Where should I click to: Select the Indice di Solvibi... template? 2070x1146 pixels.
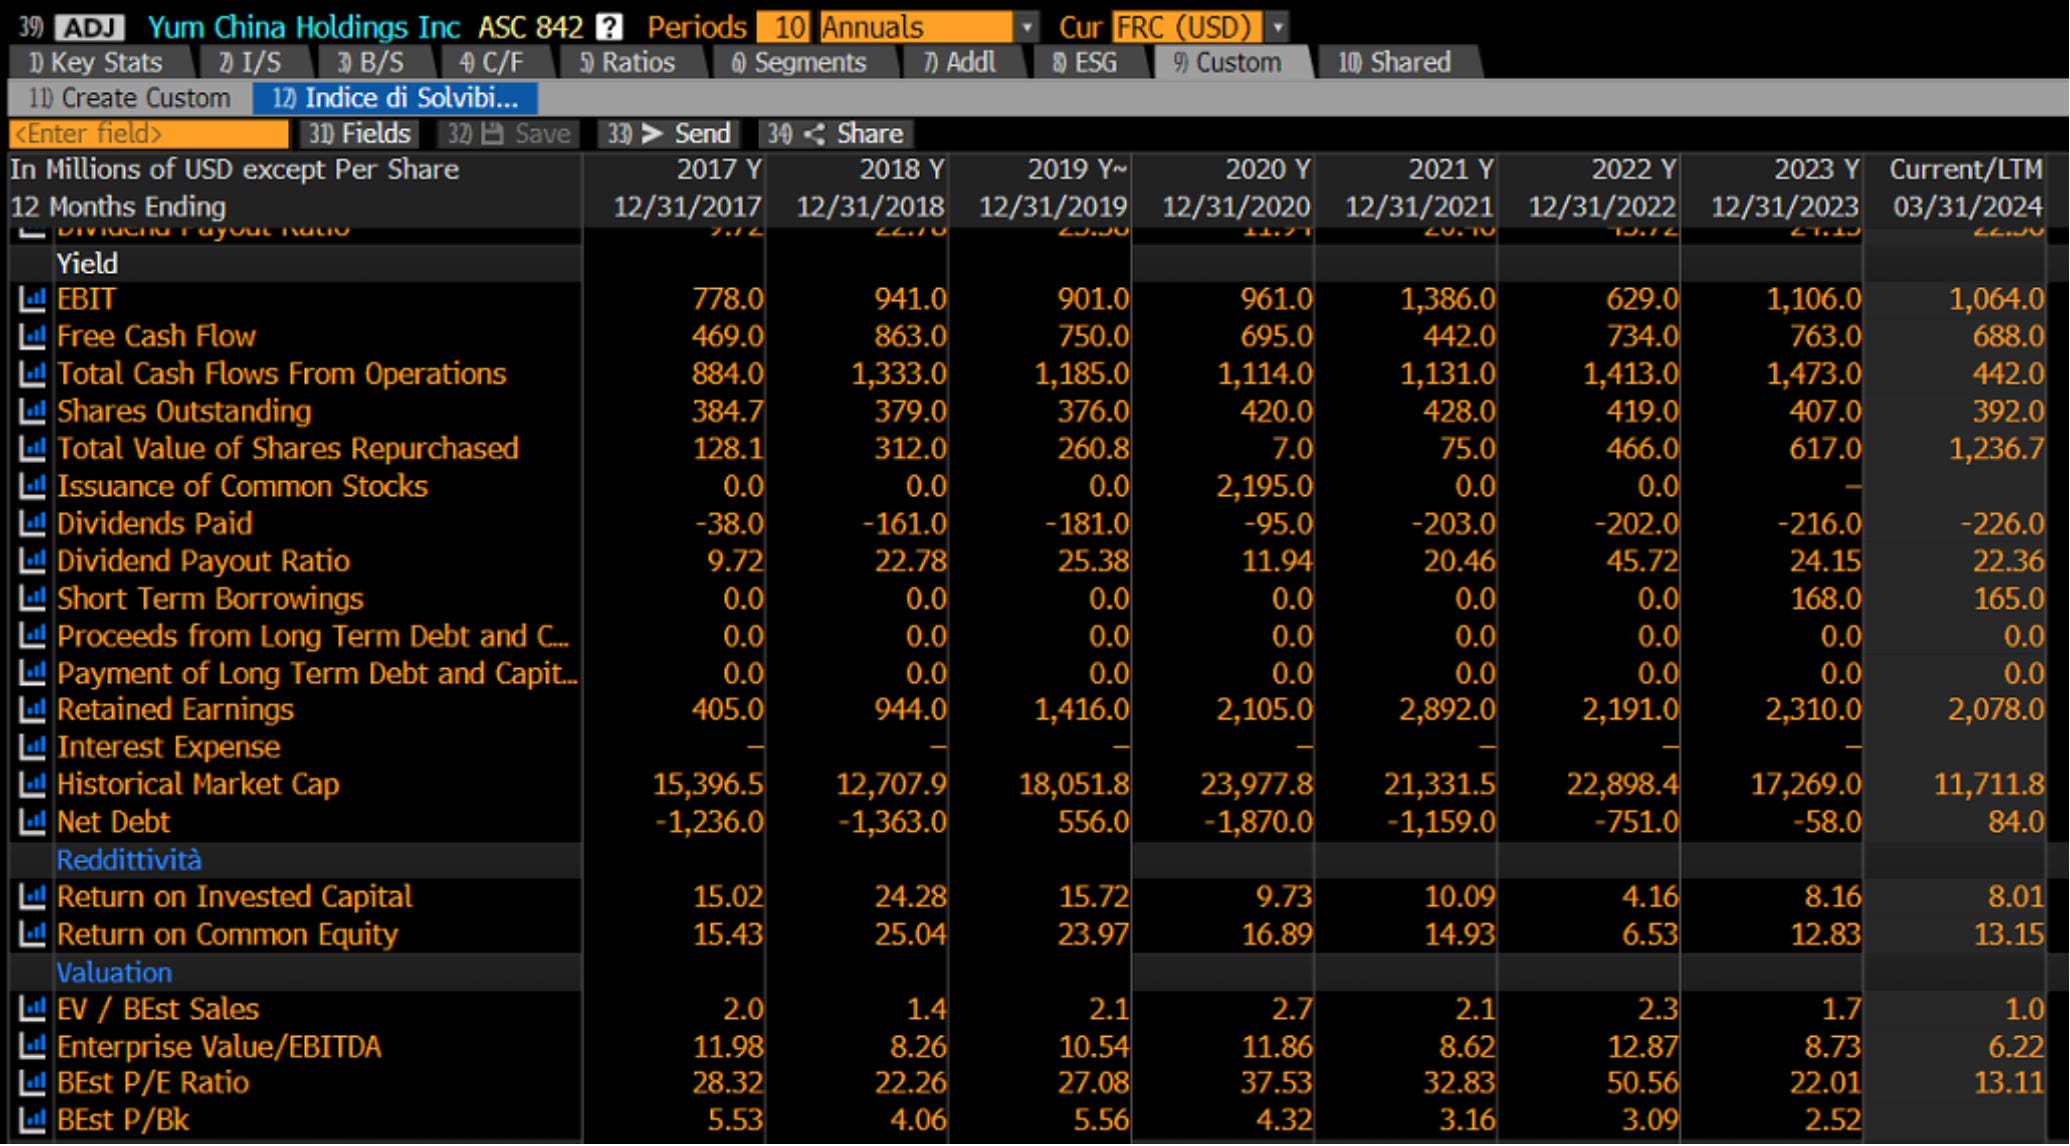395,98
